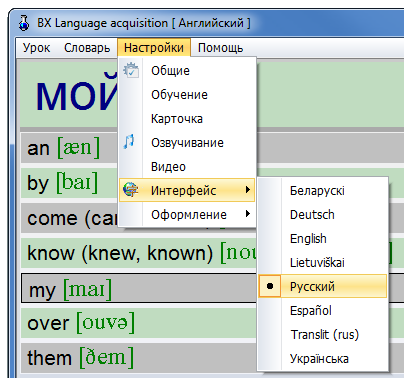Open Карточка settings

(x=187, y=119)
